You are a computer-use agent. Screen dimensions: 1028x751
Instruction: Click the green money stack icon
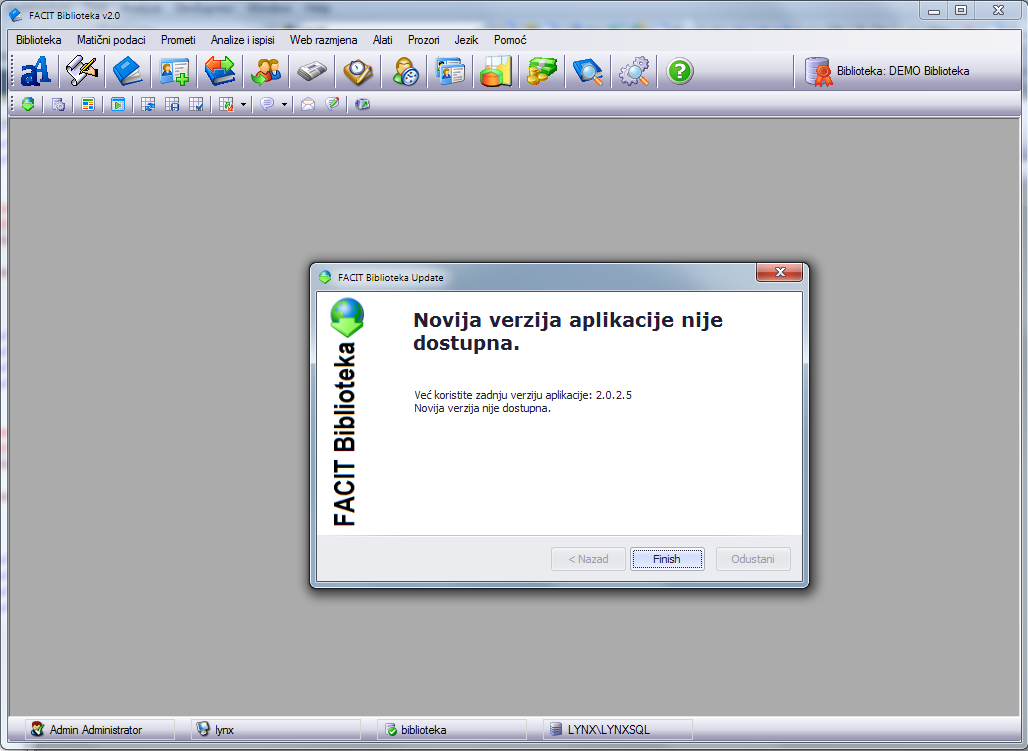(x=542, y=71)
